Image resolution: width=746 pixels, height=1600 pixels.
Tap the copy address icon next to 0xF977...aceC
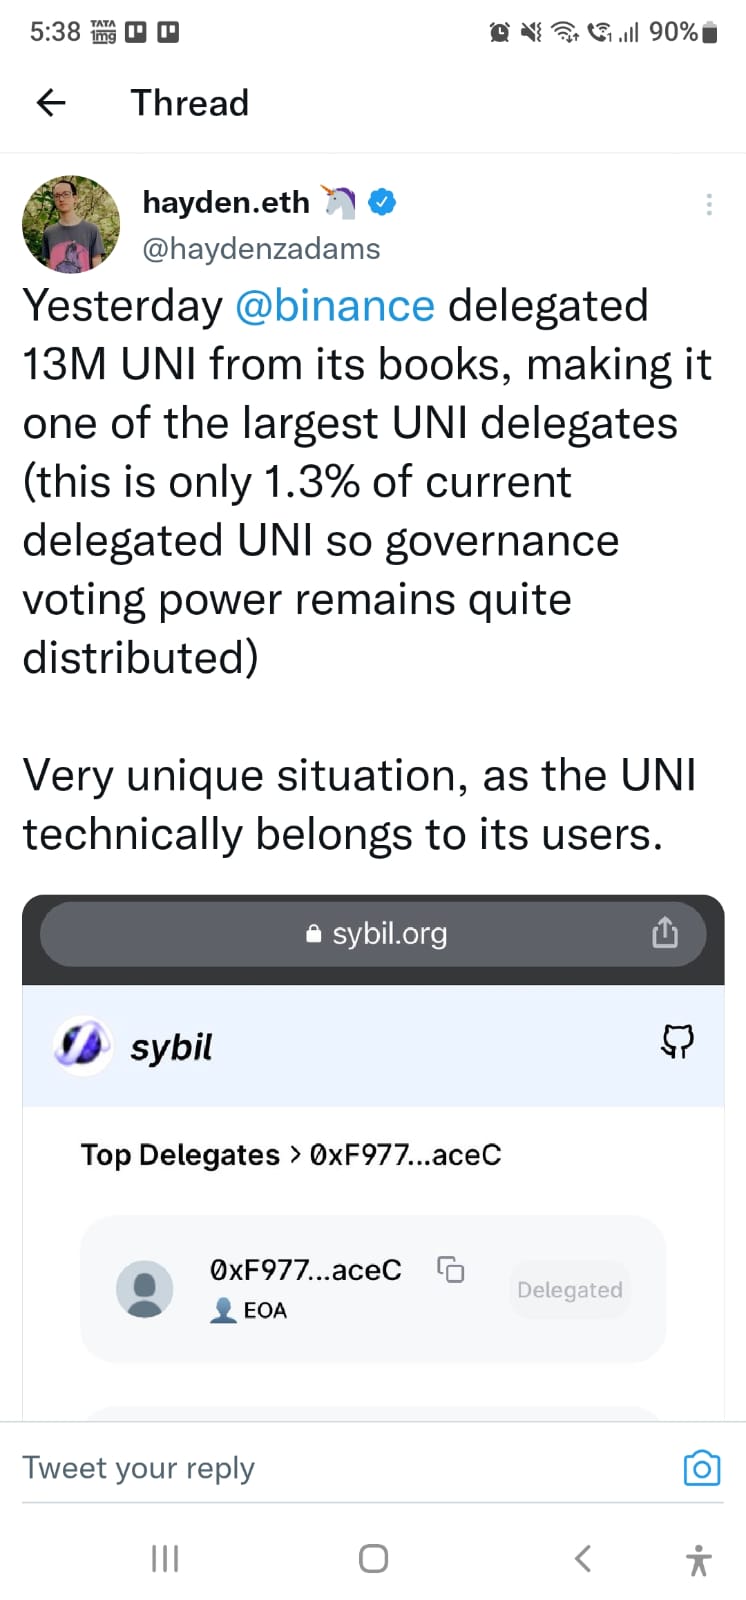451,1269
